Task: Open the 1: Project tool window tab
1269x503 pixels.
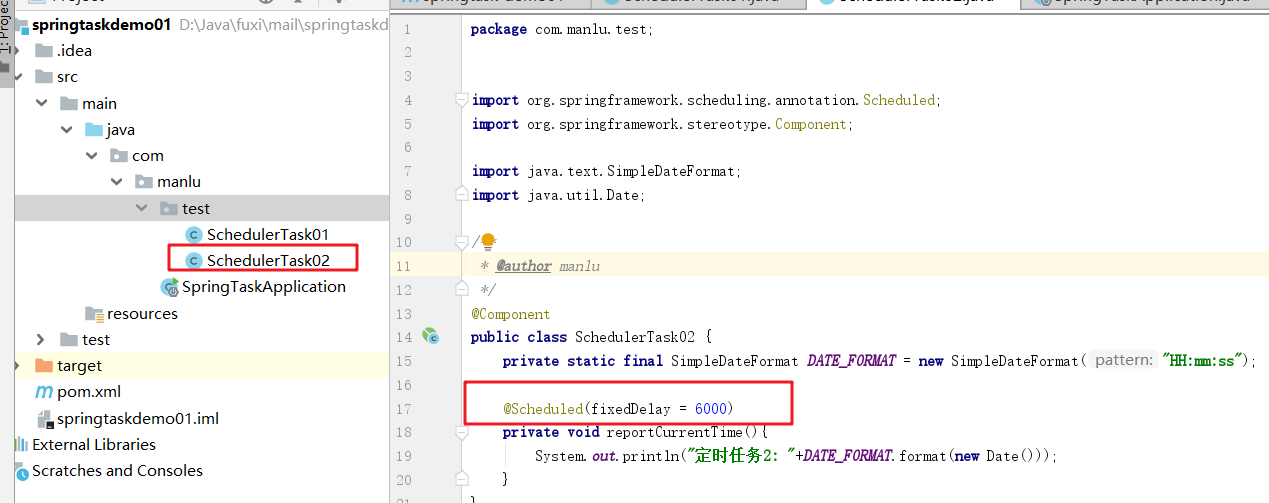Action: (x=4, y=27)
